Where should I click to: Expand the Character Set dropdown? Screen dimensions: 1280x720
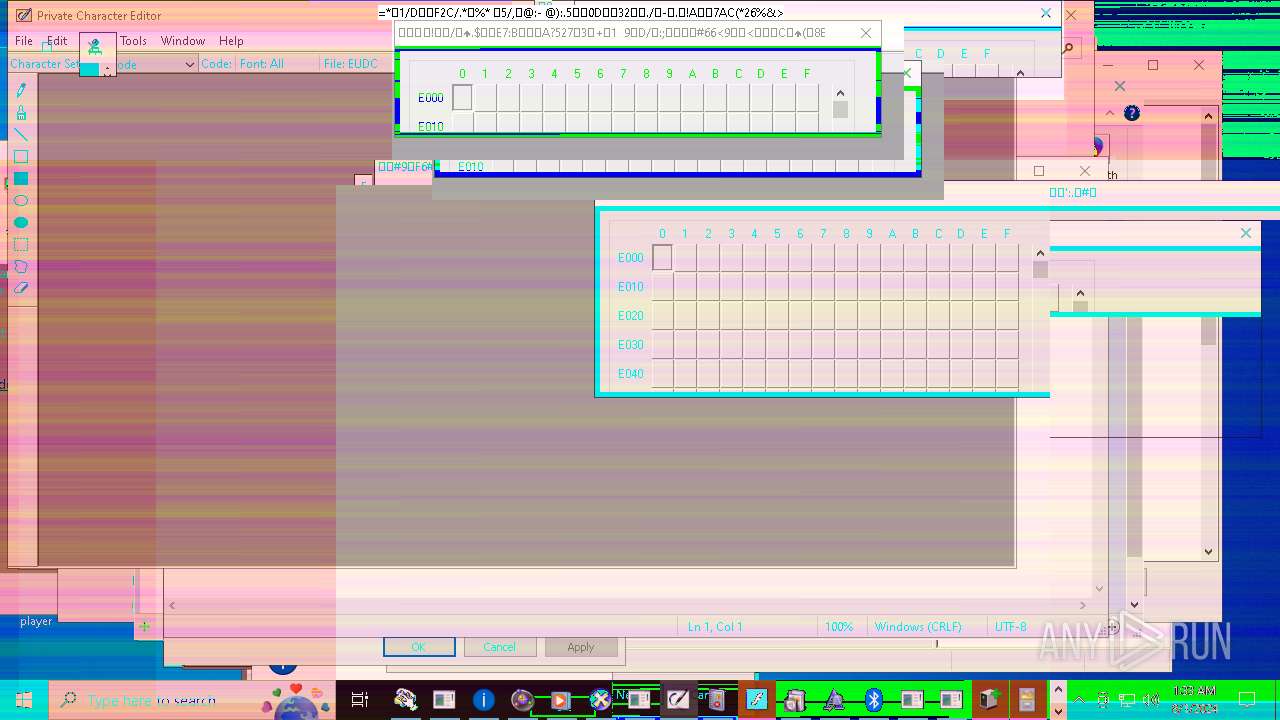(x=189, y=64)
